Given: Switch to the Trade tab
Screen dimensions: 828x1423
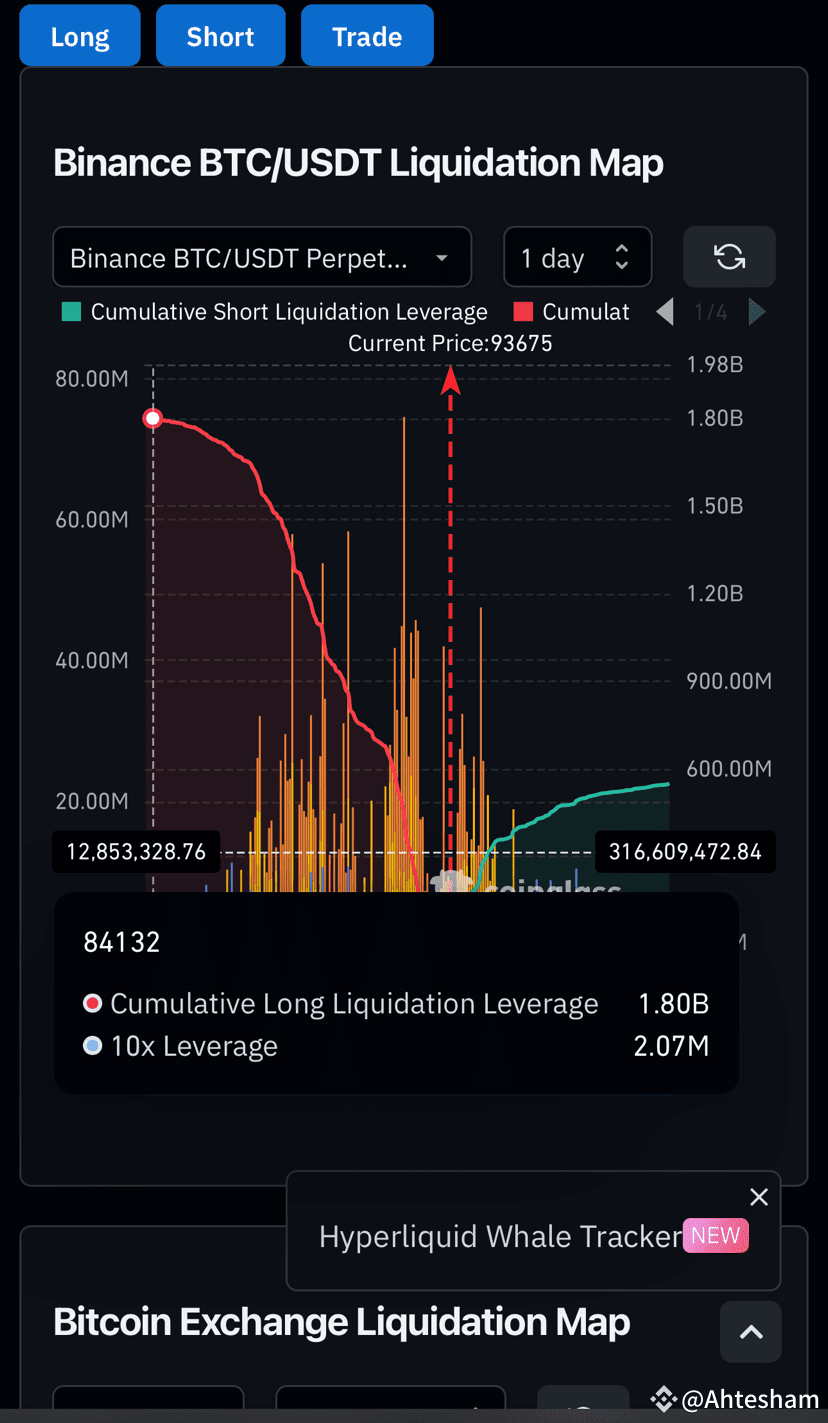Looking at the screenshot, I should 367,35.
